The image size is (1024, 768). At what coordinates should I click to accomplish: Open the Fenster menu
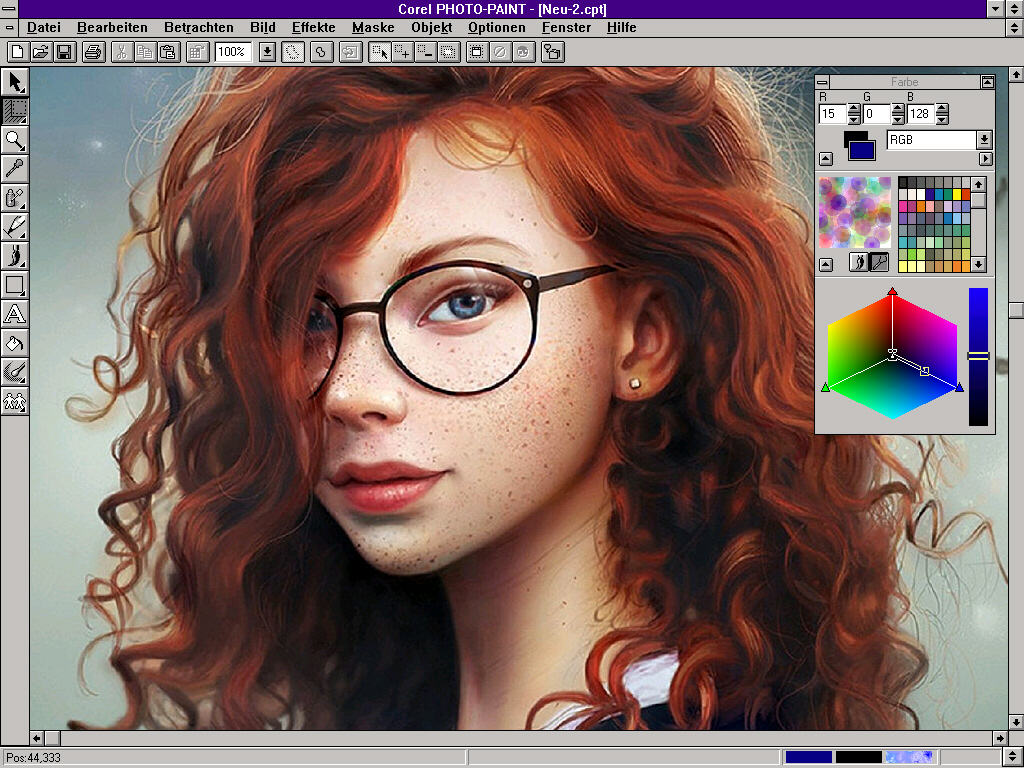(x=566, y=27)
